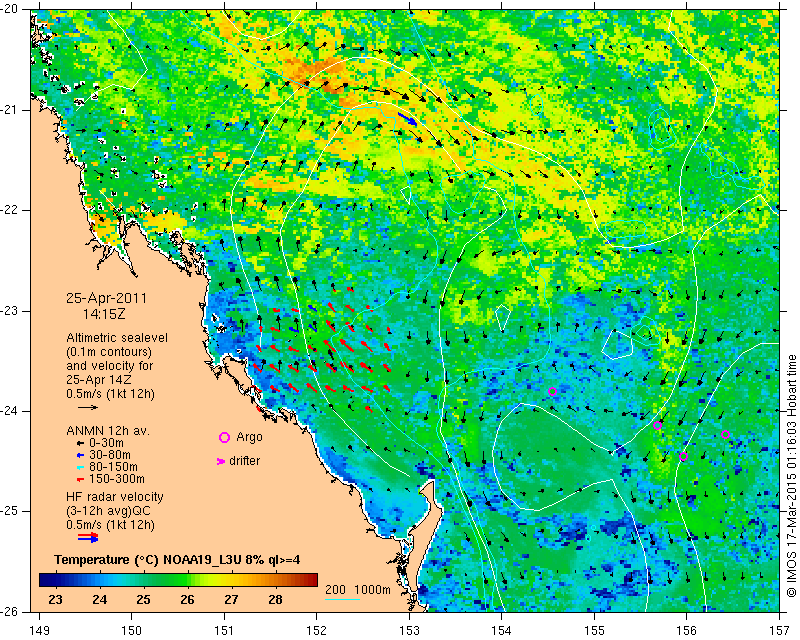Click the magenta drifter legend symbol
Viewport: 800px width, 640px height.
click(x=221, y=461)
